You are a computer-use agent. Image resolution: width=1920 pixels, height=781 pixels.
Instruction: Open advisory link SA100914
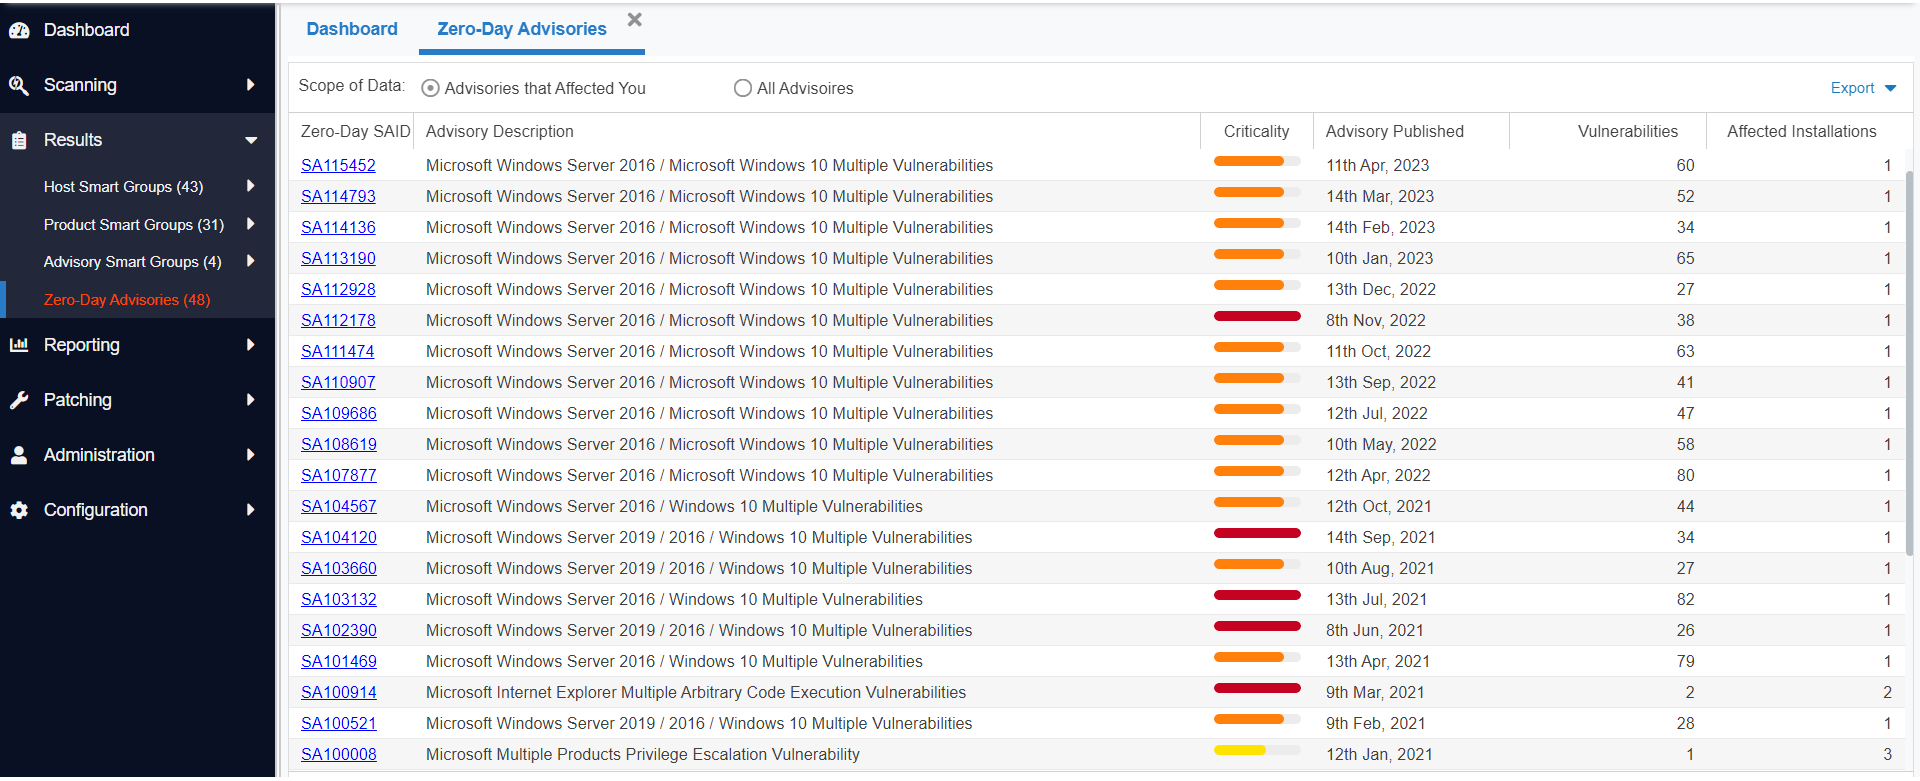(338, 693)
